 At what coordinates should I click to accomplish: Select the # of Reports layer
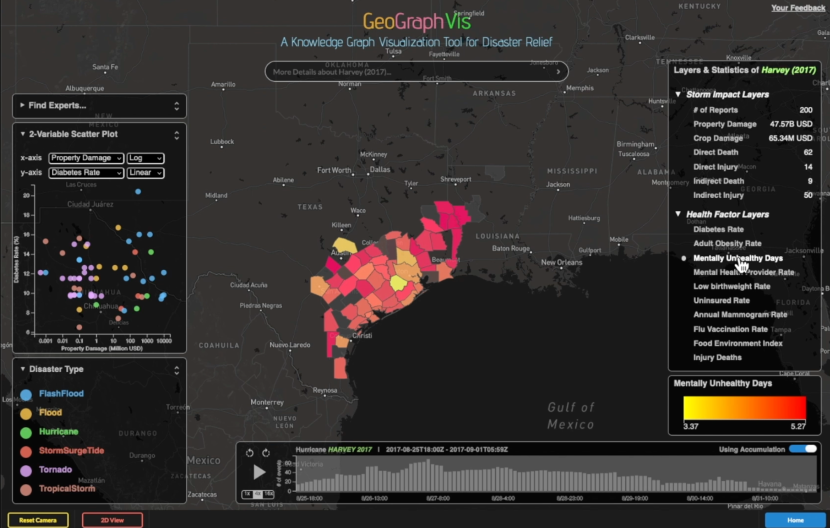coord(715,110)
